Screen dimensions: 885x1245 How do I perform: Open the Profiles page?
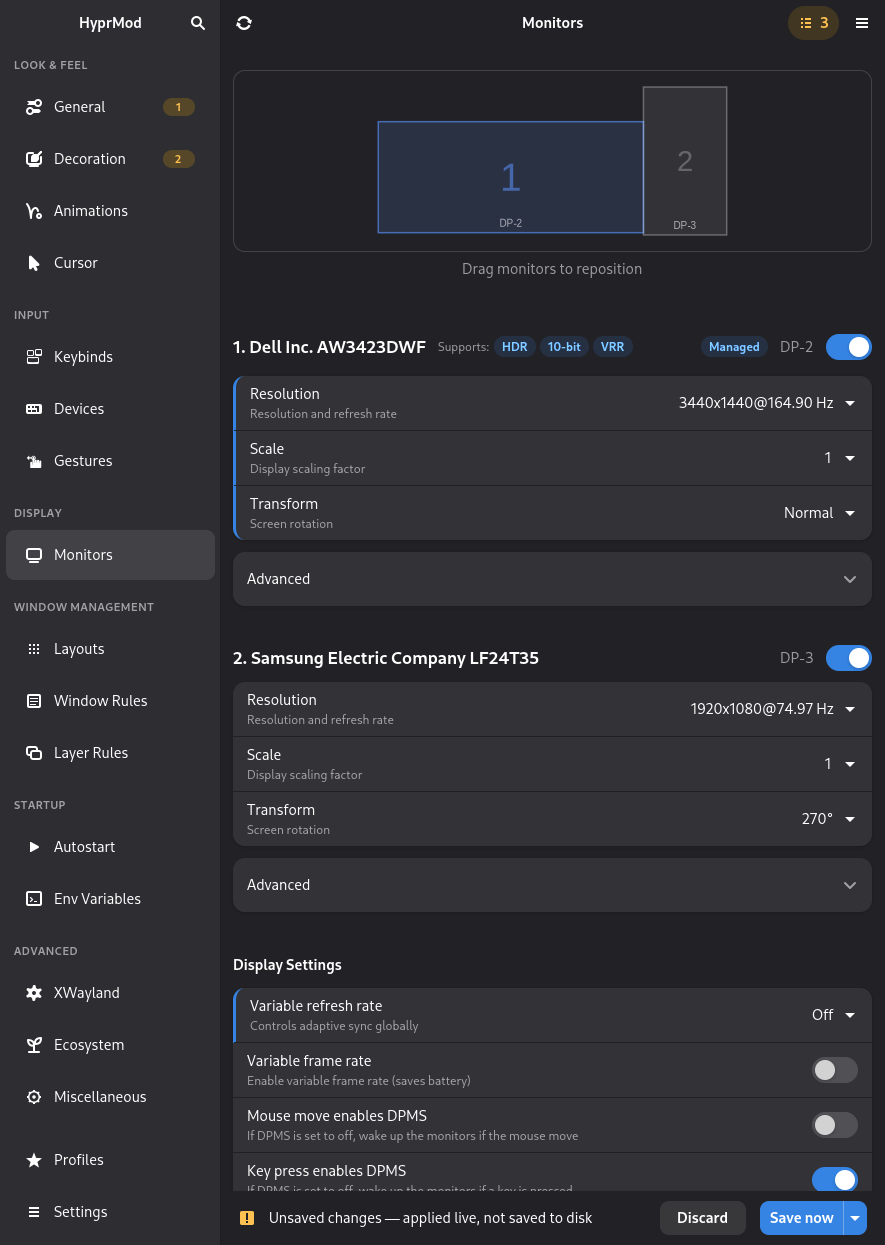pyautogui.click(x=110, y=1160)
